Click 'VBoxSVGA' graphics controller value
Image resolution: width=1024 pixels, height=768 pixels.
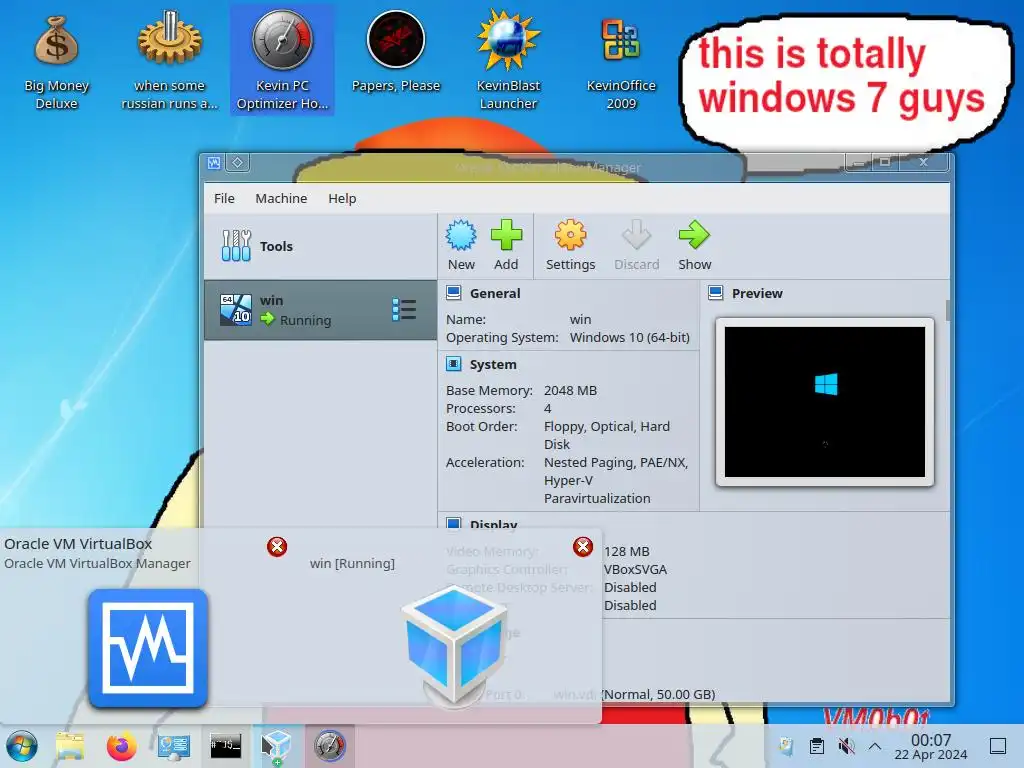point(635,569)
